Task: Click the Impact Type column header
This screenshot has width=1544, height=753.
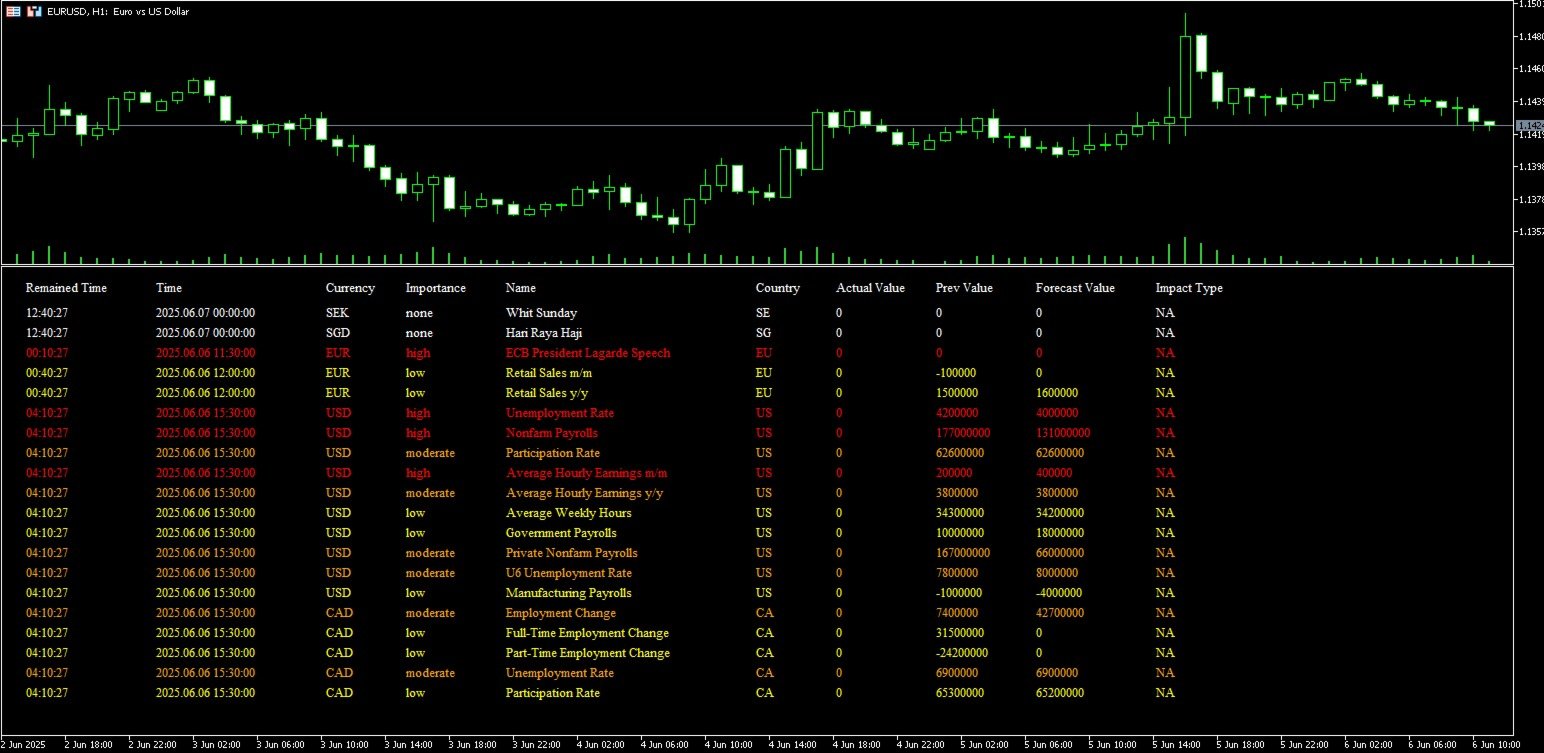Action: point(1189,288)
